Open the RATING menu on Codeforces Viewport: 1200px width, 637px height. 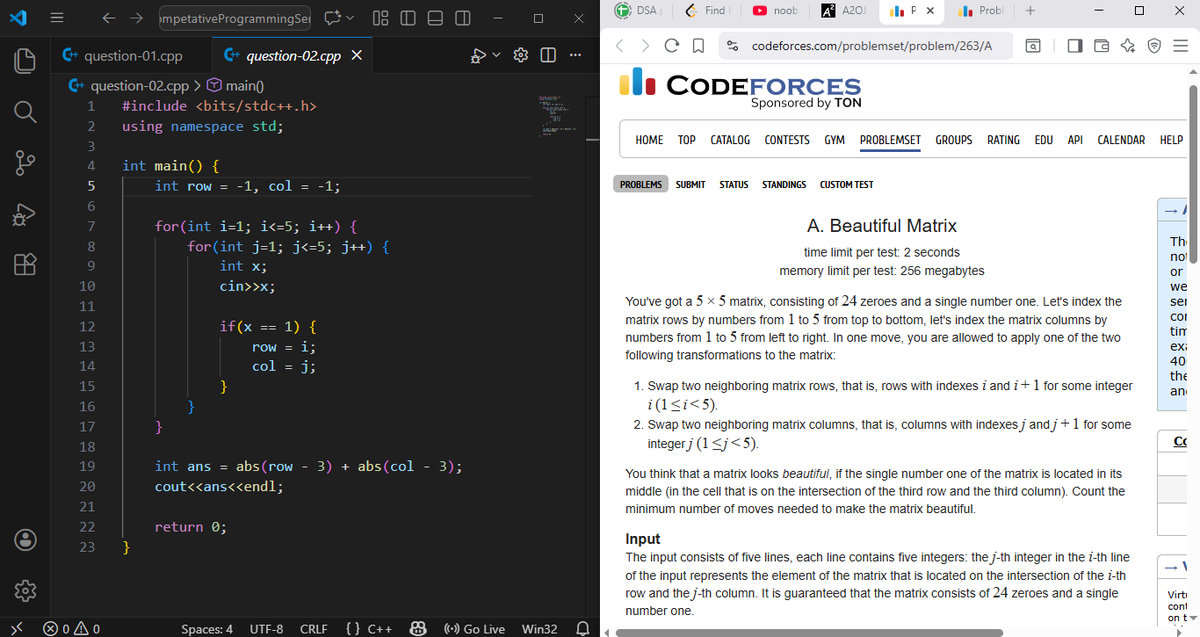[1004, 140]
